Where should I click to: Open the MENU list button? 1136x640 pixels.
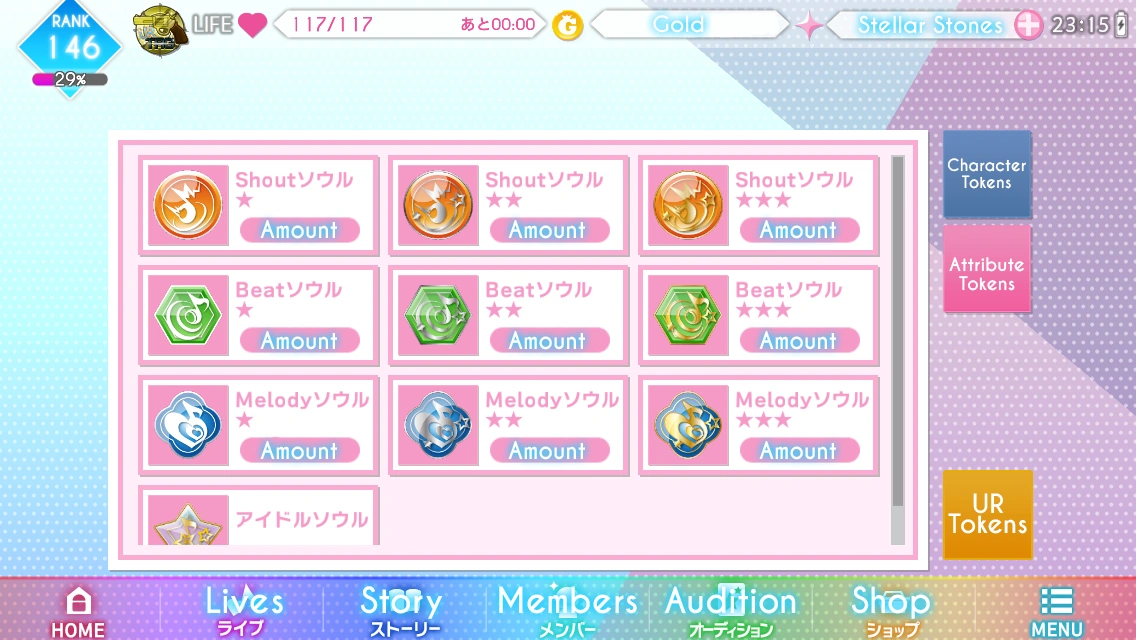coord(1056,612)
